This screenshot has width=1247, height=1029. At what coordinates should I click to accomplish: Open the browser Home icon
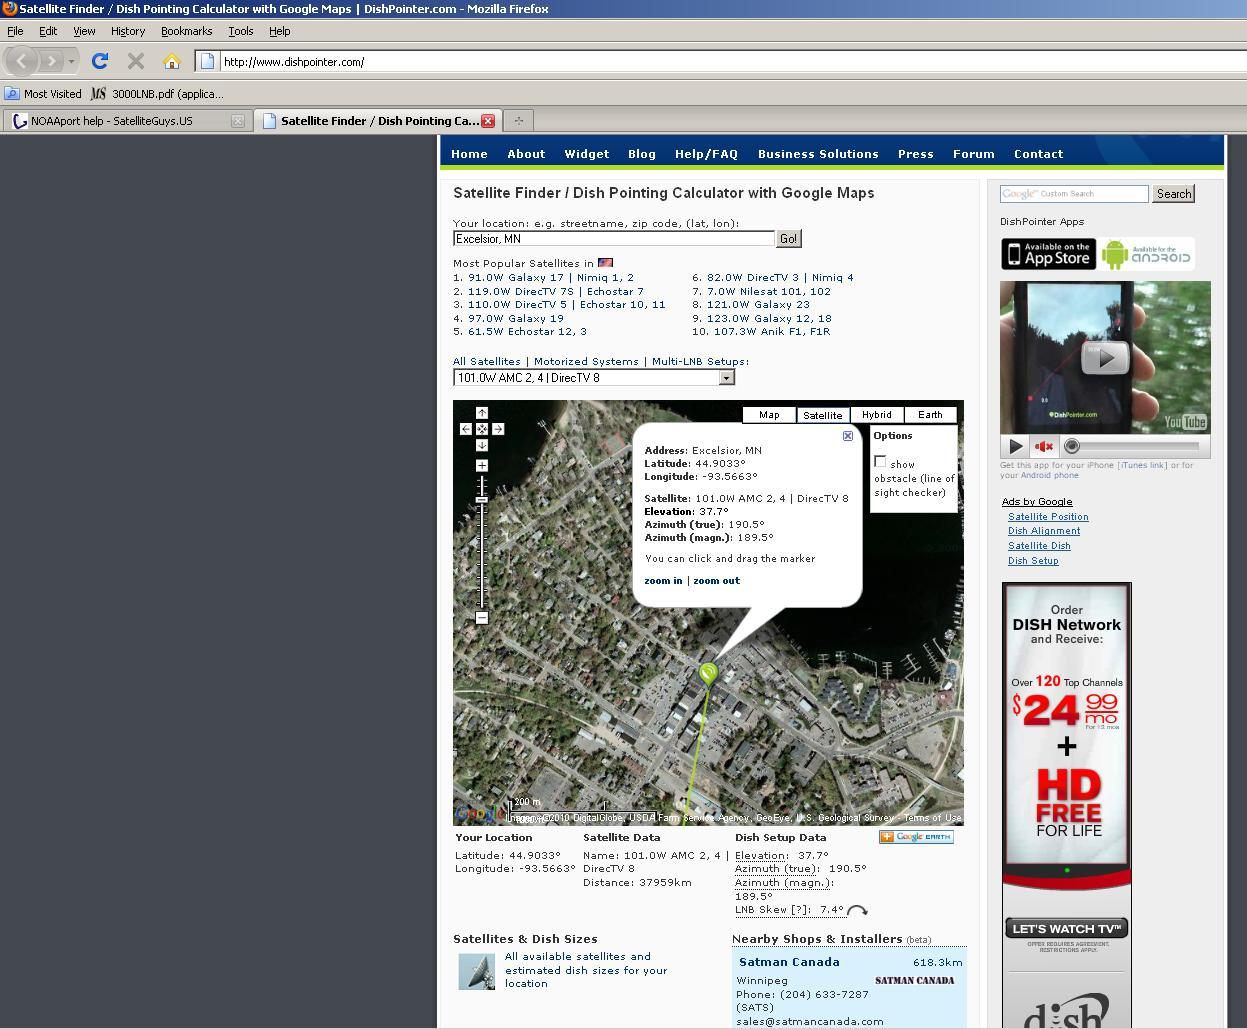pos(172,61)
